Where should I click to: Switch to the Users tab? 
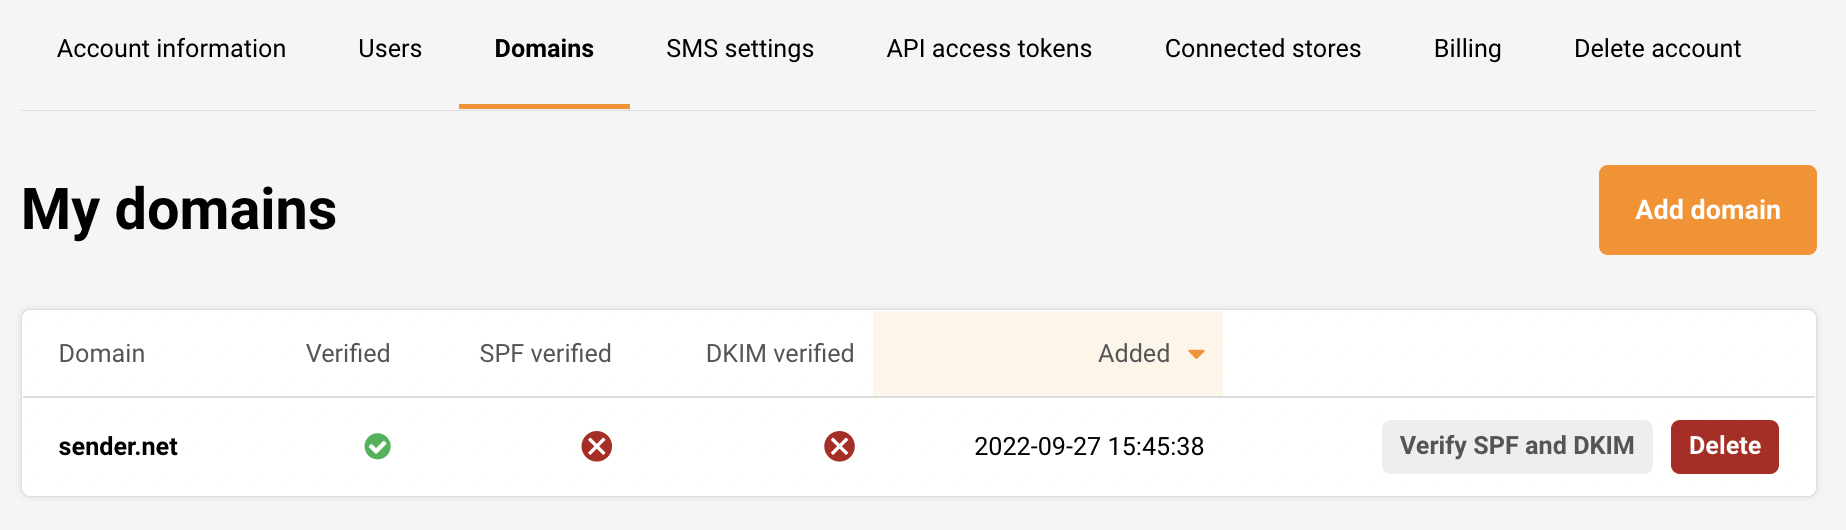(390, 48)
